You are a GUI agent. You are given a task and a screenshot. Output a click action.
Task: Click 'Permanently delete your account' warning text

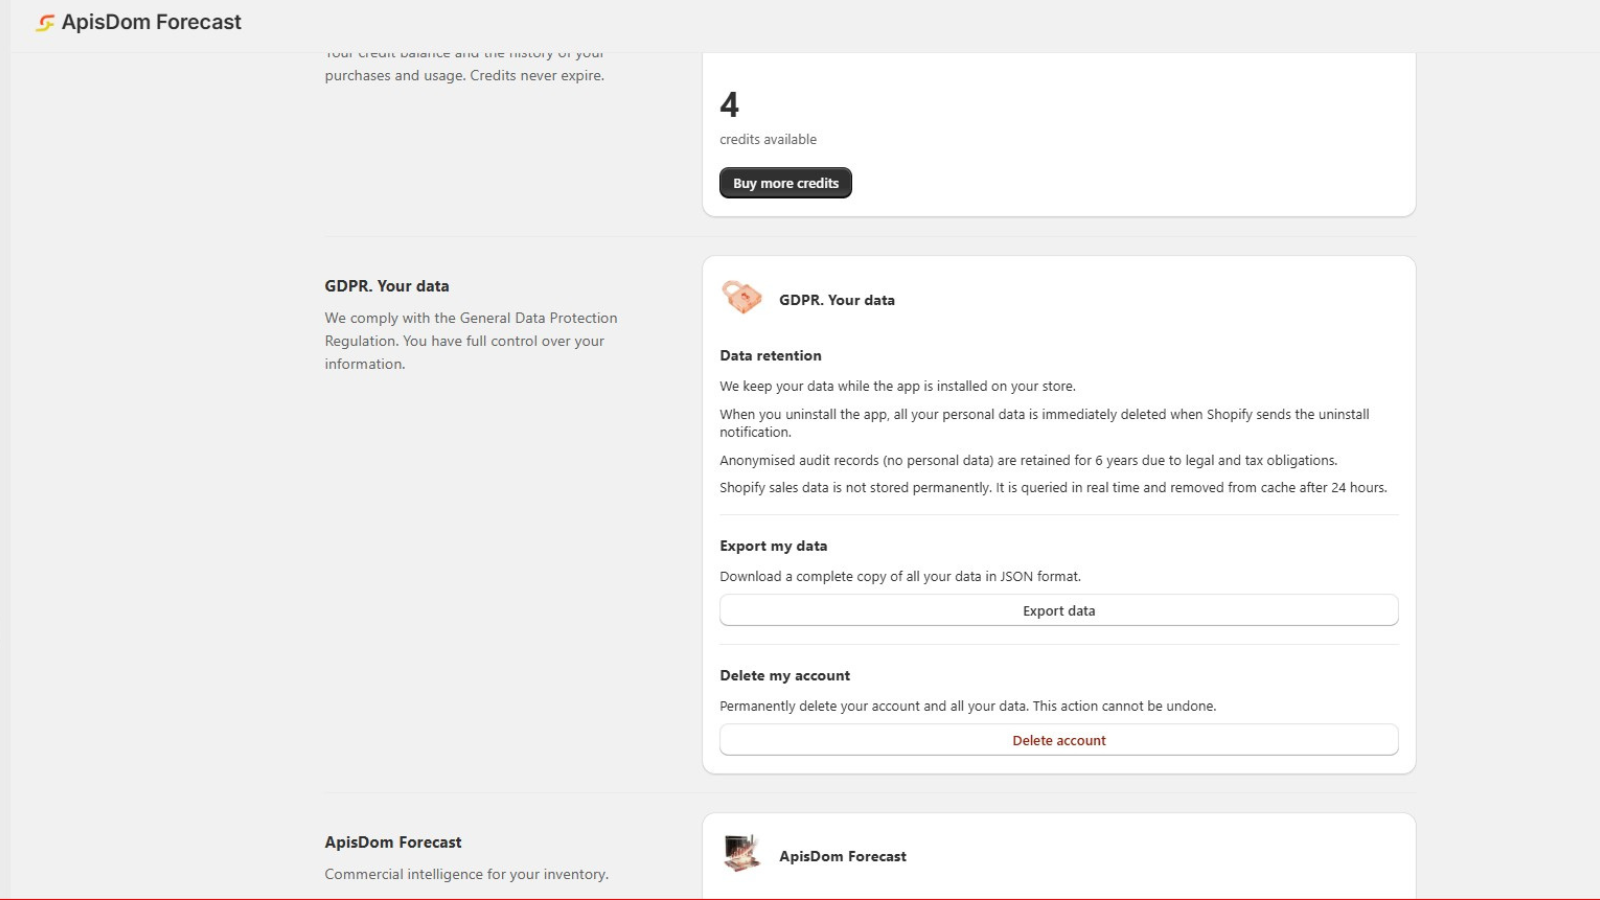pos(968,706)
